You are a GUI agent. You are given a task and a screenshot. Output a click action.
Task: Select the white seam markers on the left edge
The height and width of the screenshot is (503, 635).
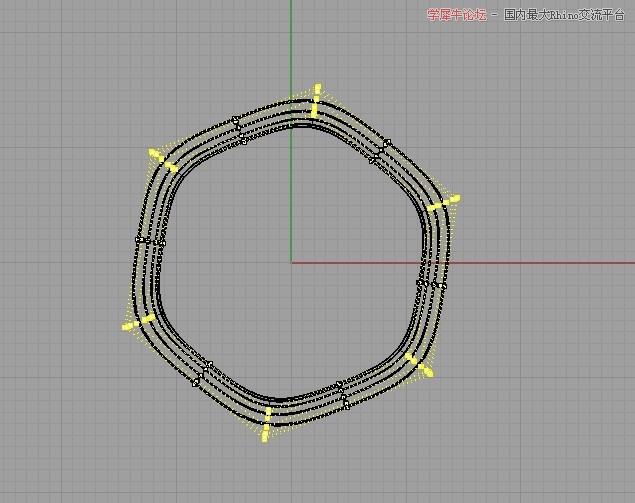150,241
